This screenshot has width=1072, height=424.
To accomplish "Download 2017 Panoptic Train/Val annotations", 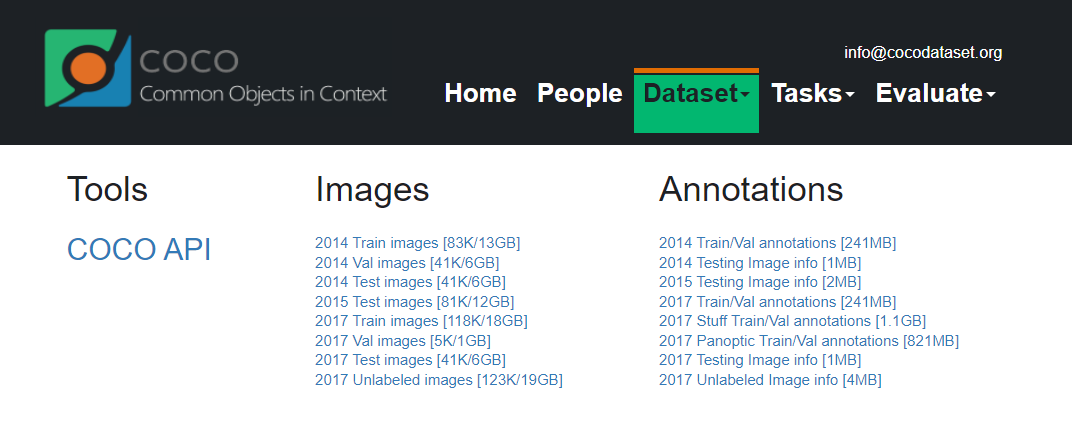I will tap(808, 341).
